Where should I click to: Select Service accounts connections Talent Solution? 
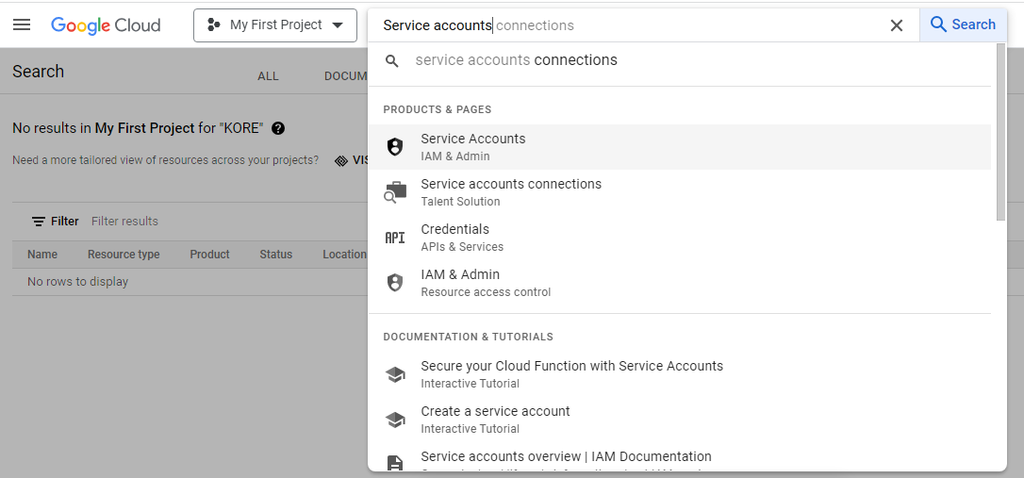511,192
